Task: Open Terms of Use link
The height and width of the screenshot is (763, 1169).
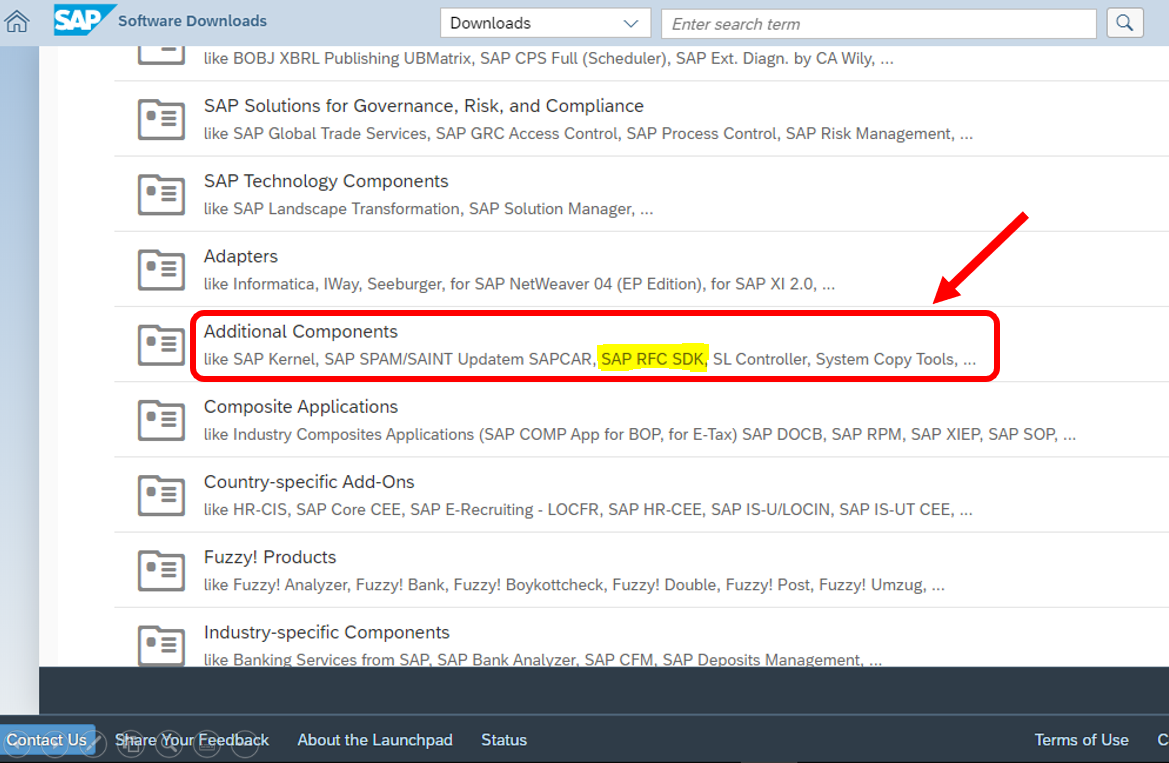Action: tap(1081, 740)
